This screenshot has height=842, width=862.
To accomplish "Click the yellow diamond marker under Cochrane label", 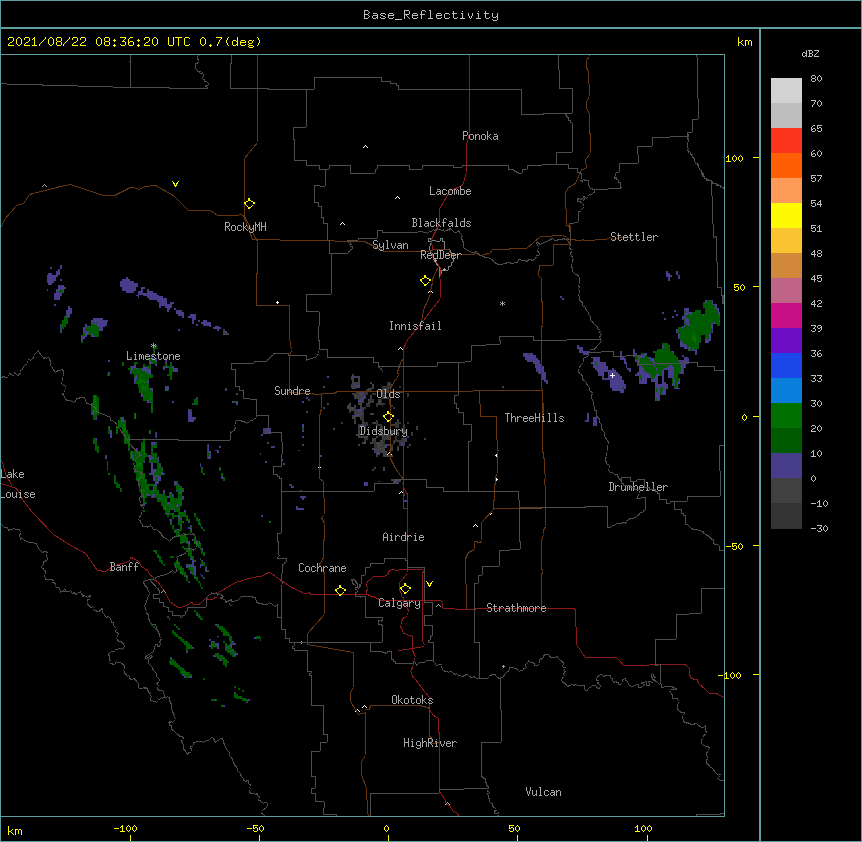I will (340, 590).
